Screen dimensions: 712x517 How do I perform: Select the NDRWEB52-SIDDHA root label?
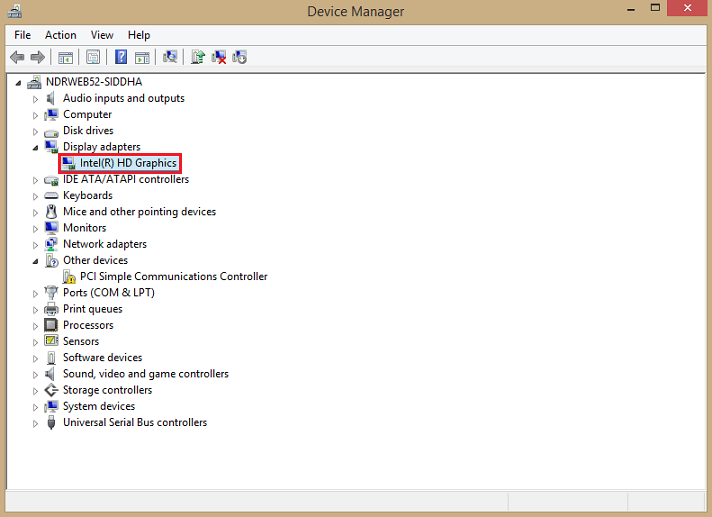[94, 82]
